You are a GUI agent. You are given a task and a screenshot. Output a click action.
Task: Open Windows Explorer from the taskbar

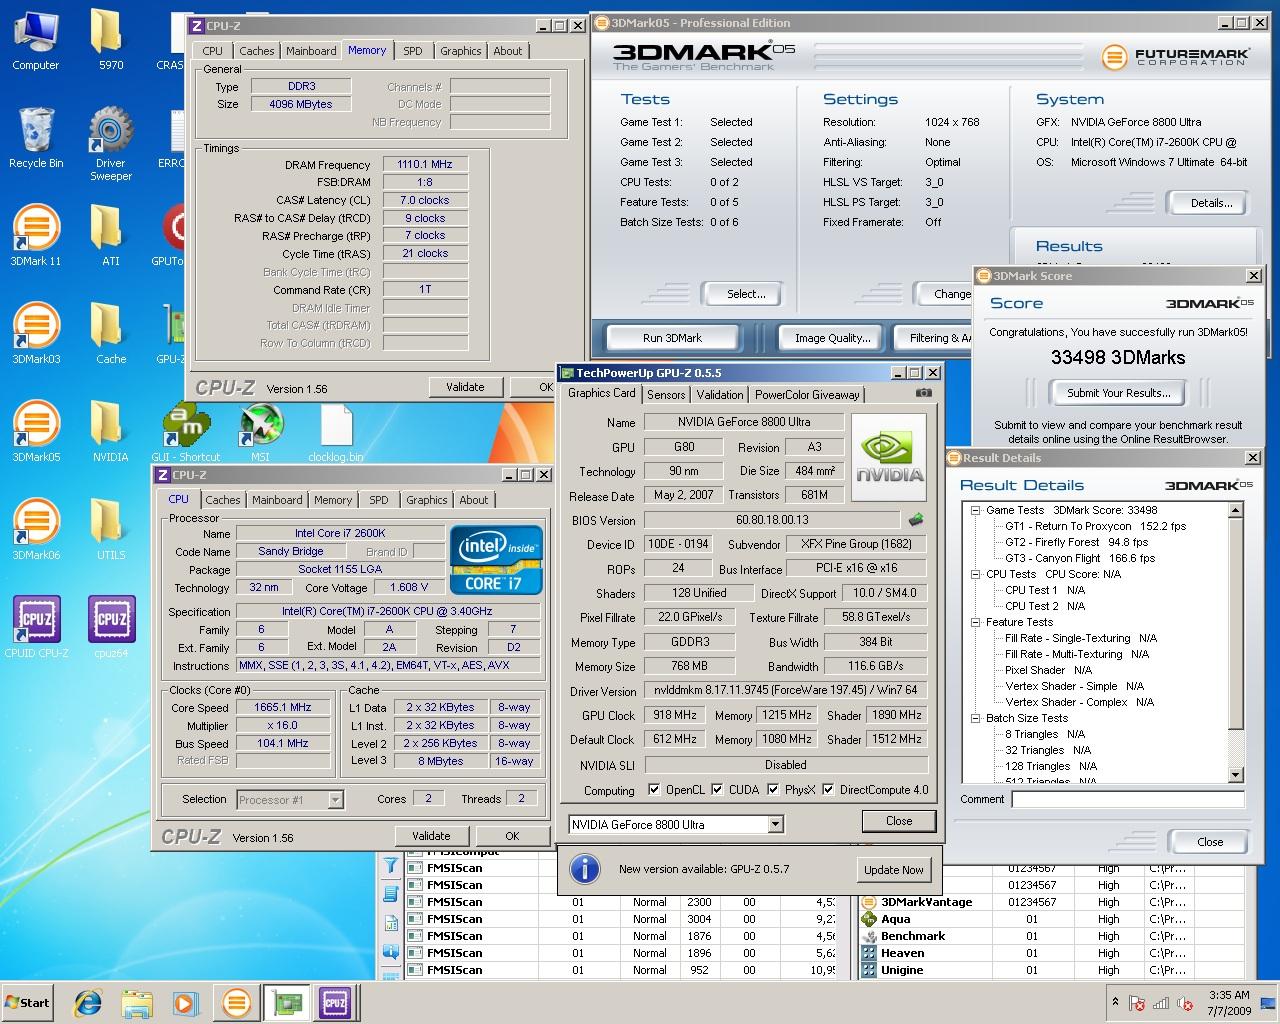(x=137, y=1002)
